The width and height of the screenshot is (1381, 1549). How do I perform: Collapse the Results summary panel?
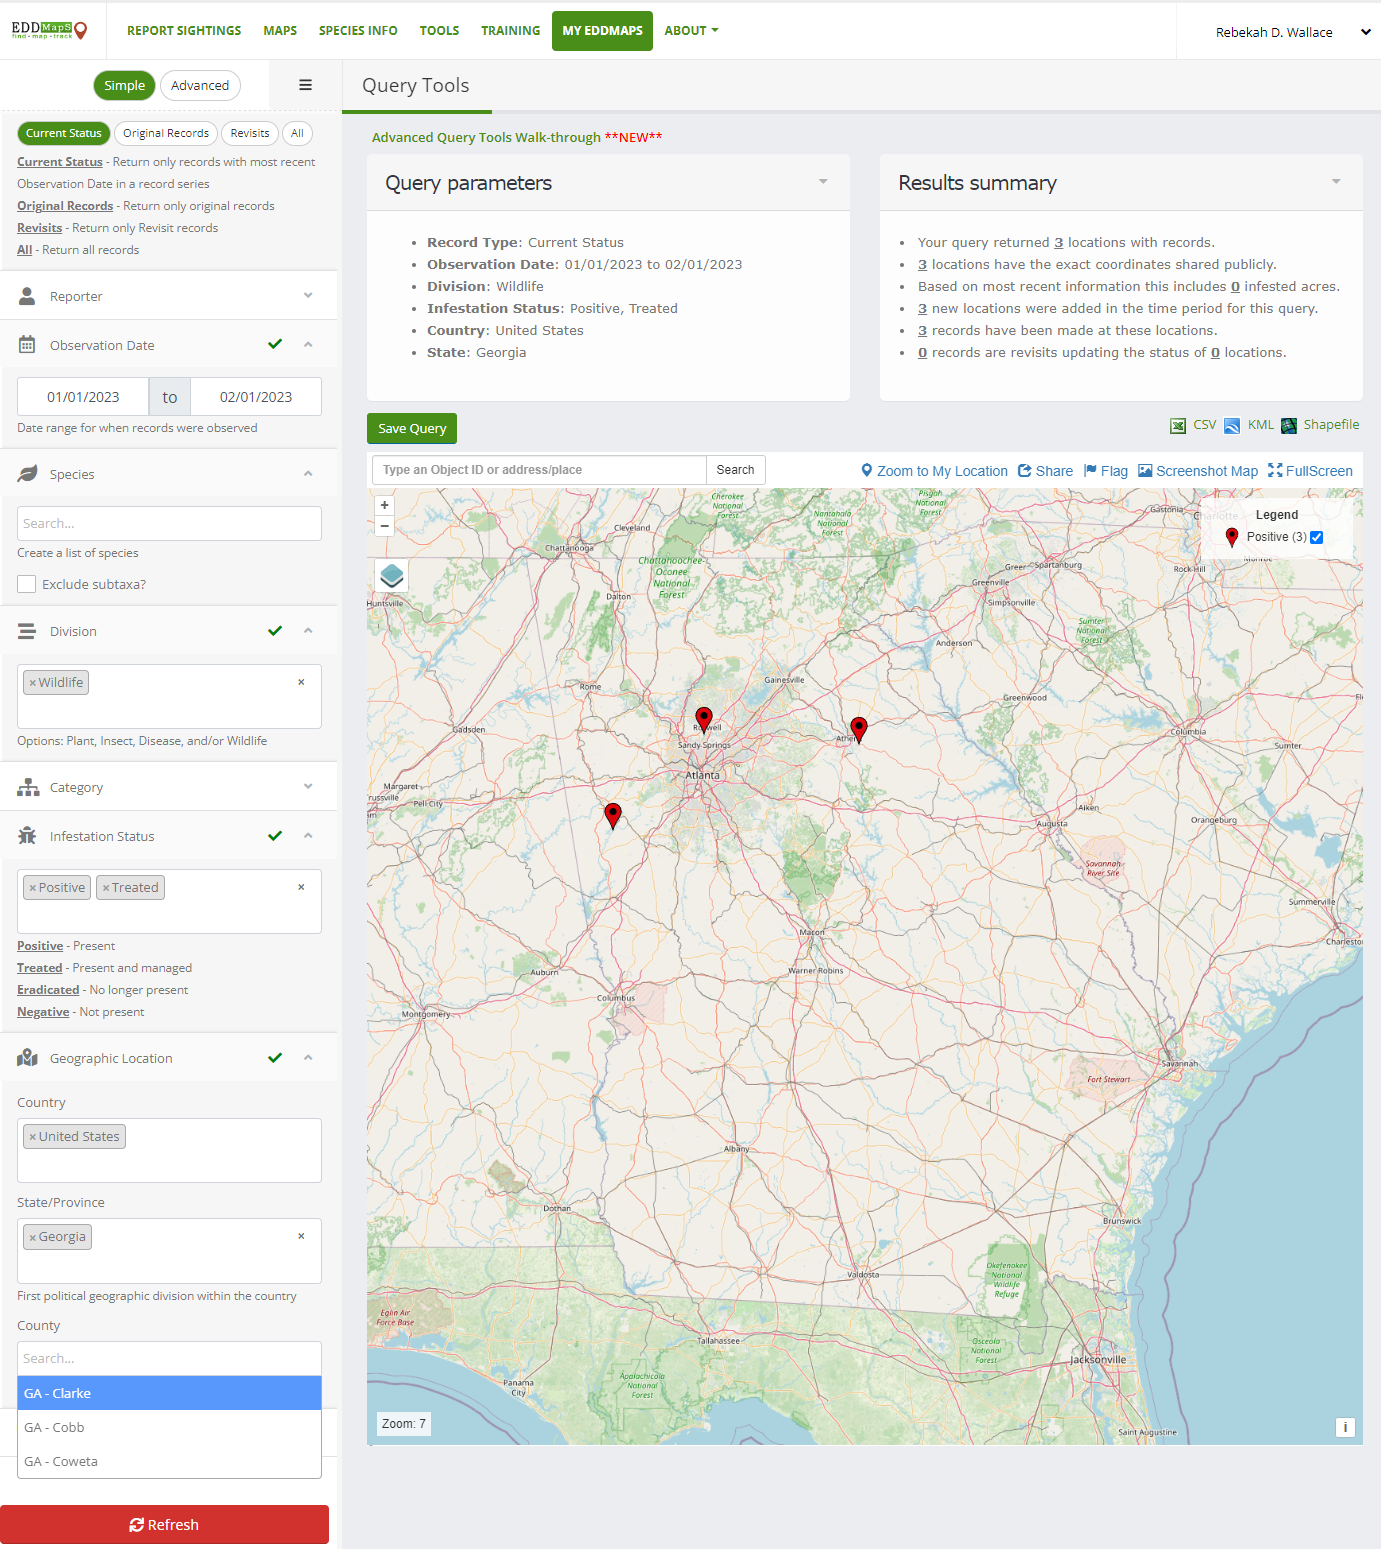point(1336,182)
